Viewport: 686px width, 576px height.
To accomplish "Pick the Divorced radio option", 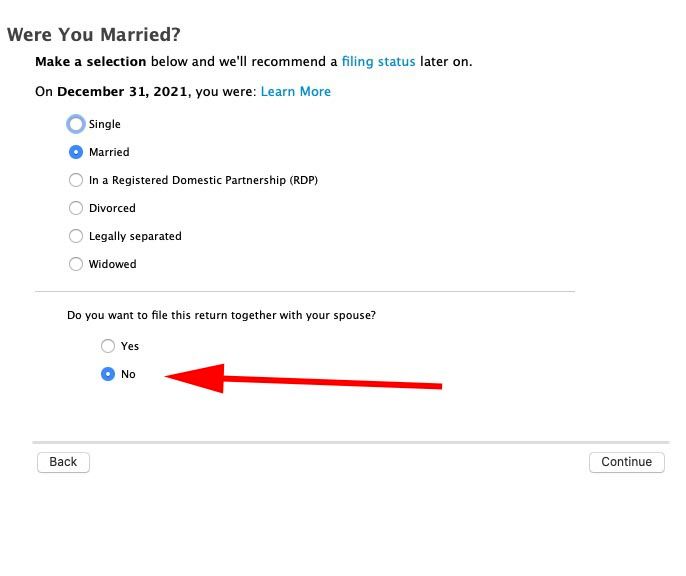I will (x=76, y=208).
